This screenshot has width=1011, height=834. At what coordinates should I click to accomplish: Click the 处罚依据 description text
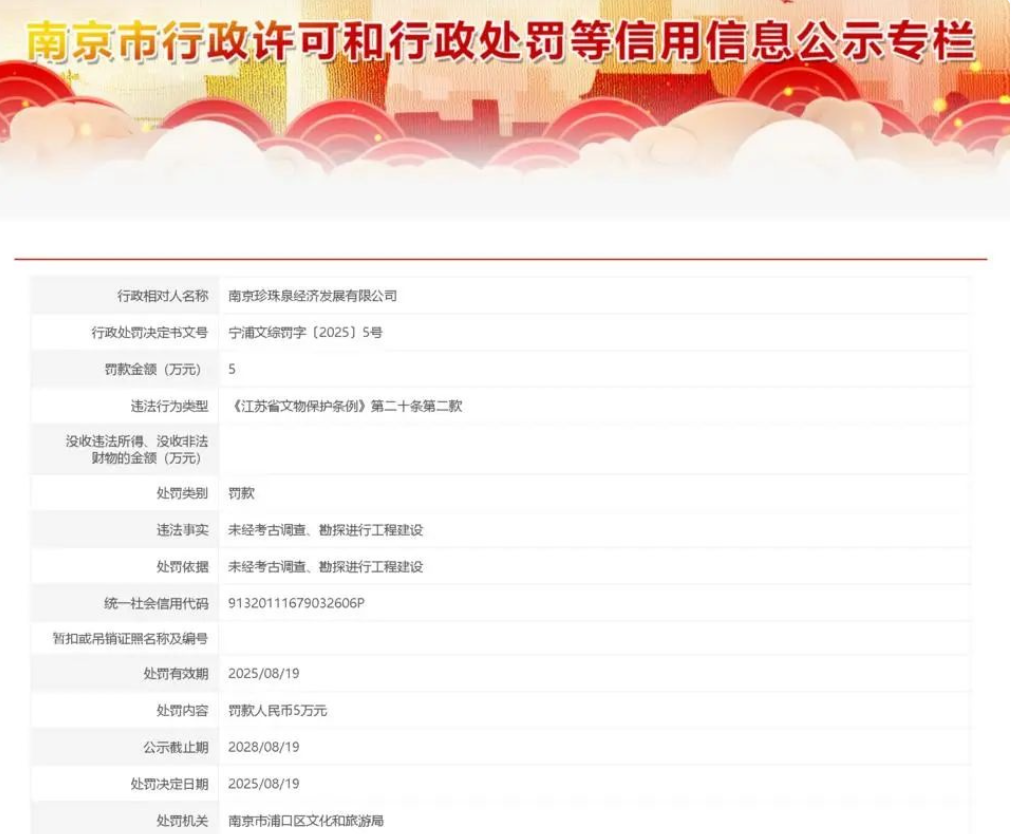click(325, 567)
